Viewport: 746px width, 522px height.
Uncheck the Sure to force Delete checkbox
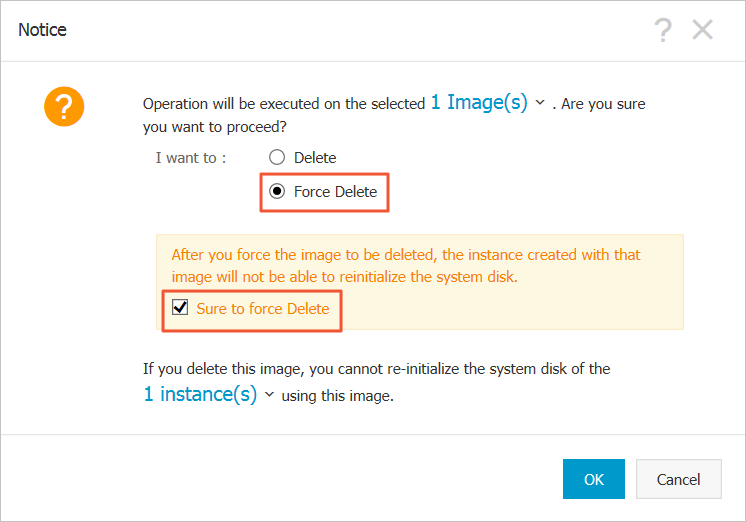(180, 309)
